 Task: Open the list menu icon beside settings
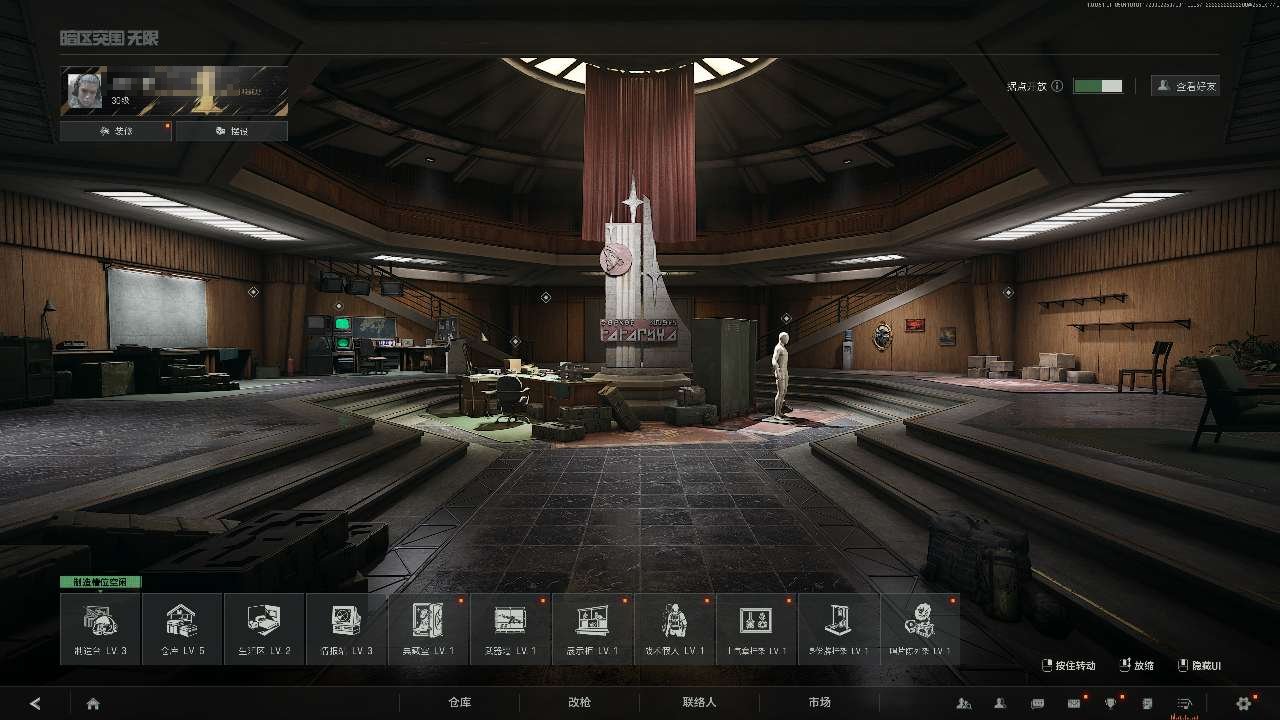click(x=1185, y=703)
